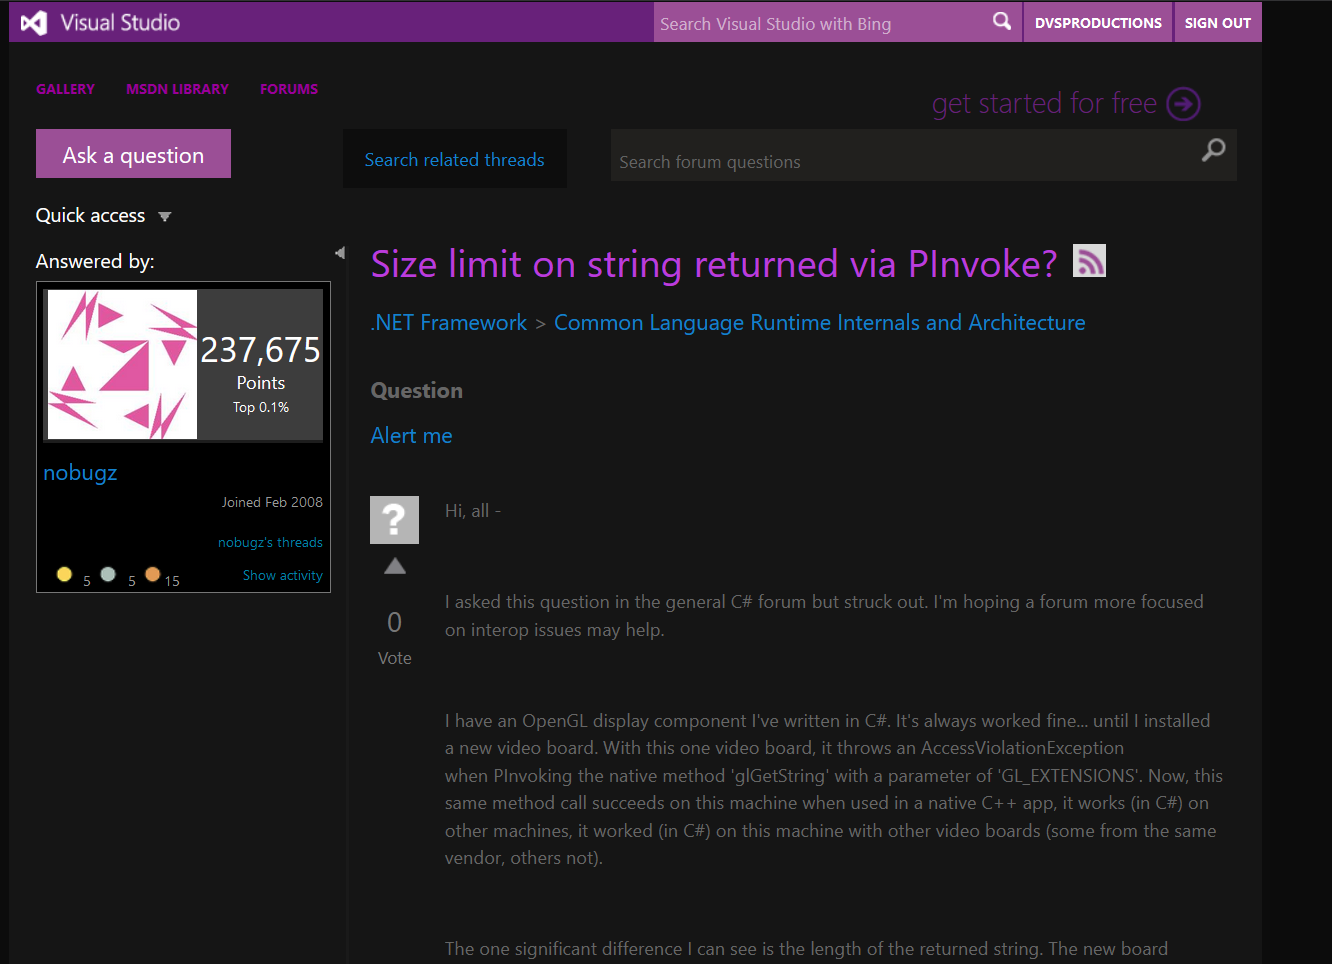Open the MSDN LIBRARY menu item
This screenshot has width=1332, height=964.
click(x=177, y=89)
